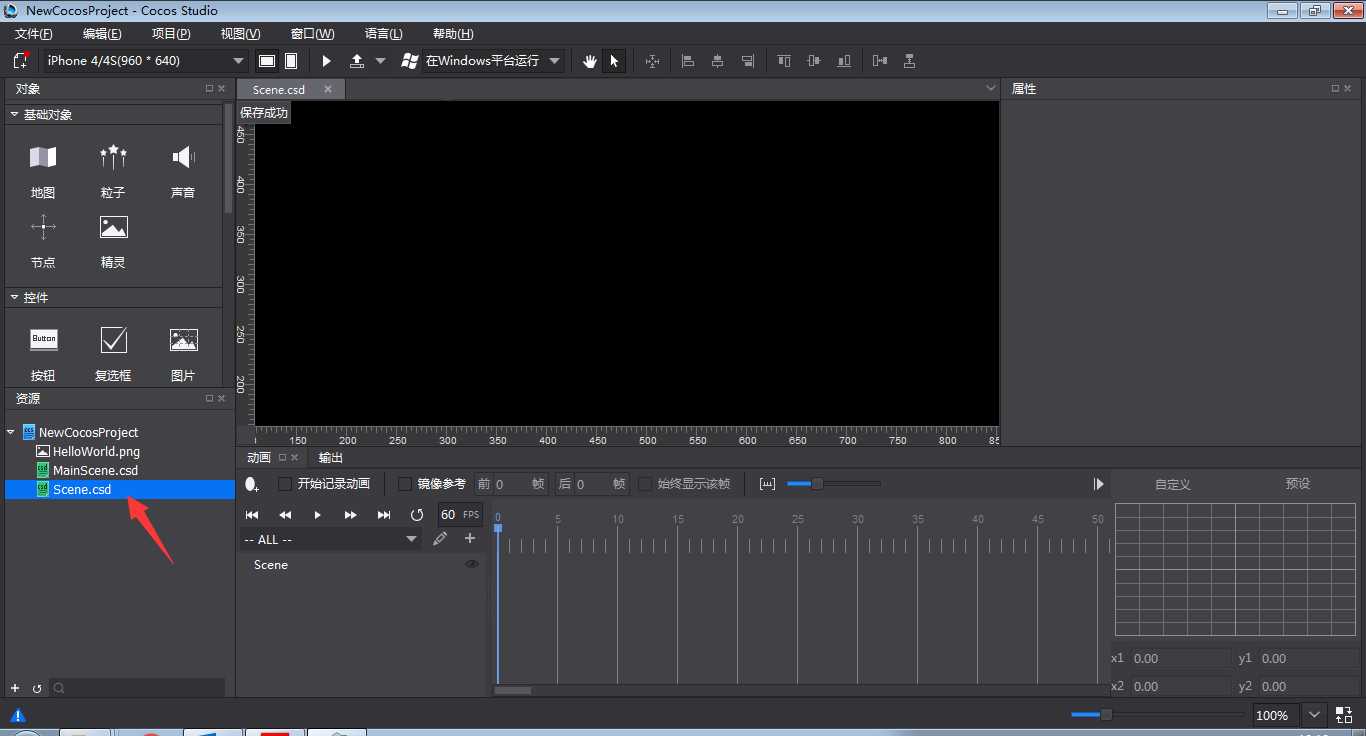Play the animation
This screenshot has width=1366, height=736.
pos(318,514)
